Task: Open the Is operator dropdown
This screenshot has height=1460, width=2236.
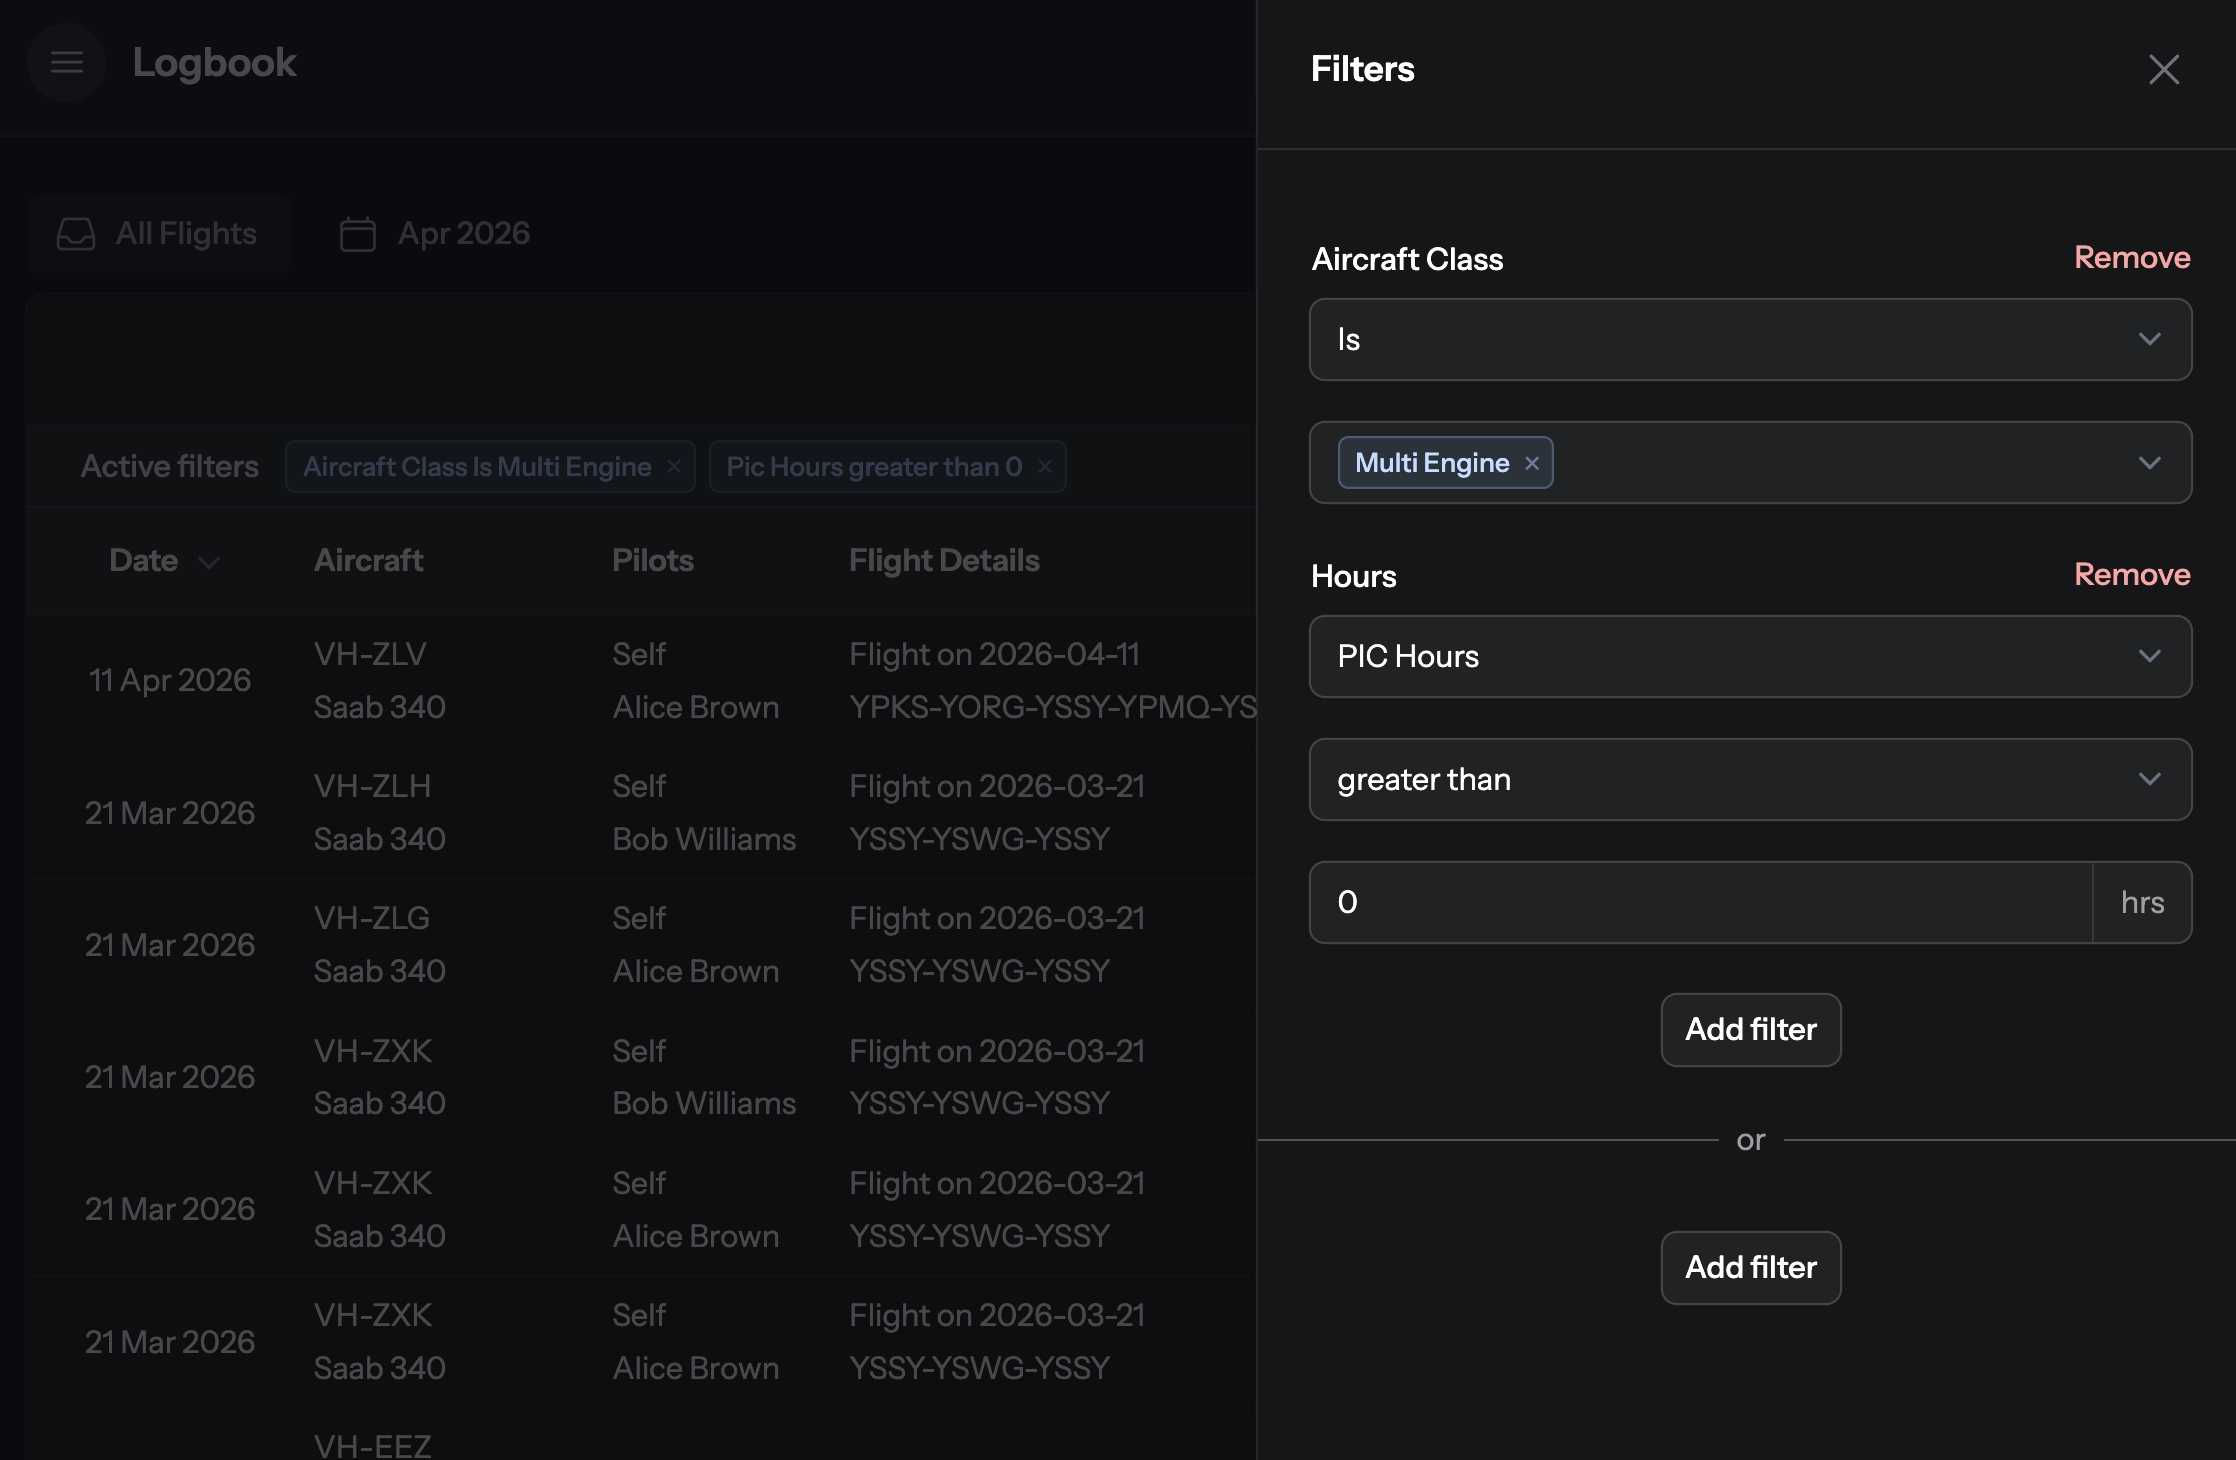Action: coord(1750,339)
